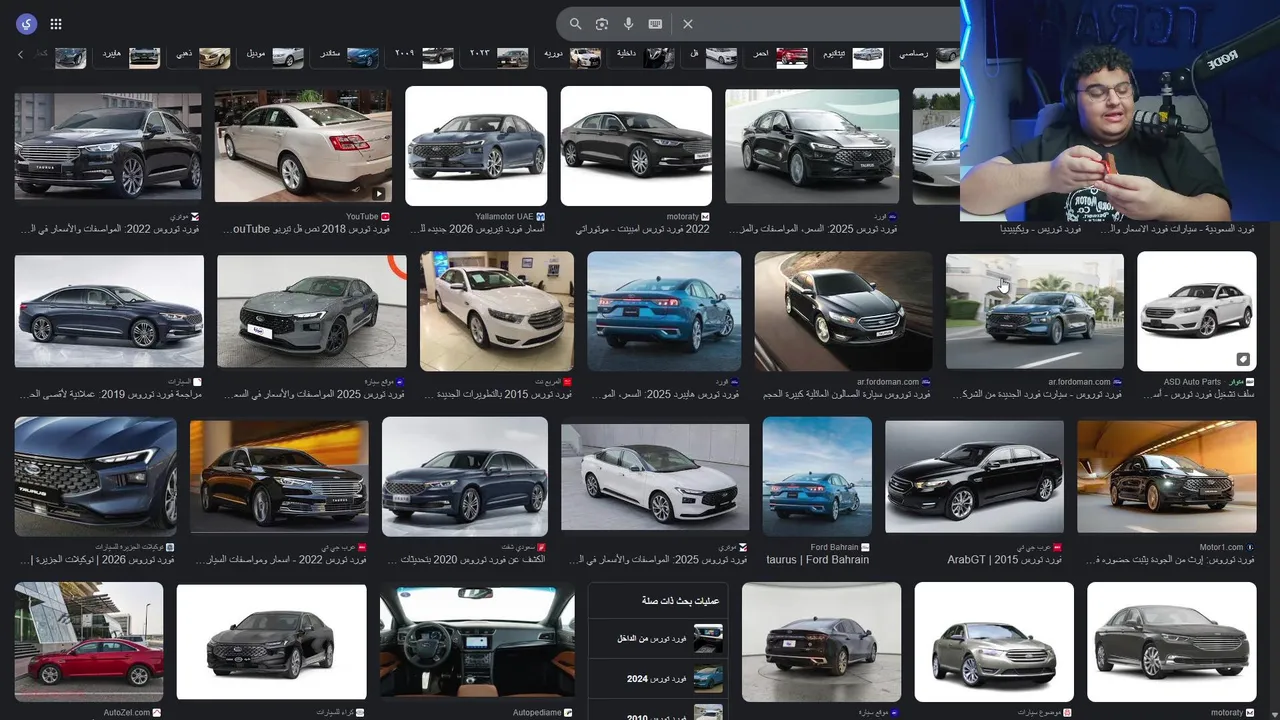Open the Autopediame interior dashboard thumbnail
Screen dimensions: 1280x720
coord(477,642)
